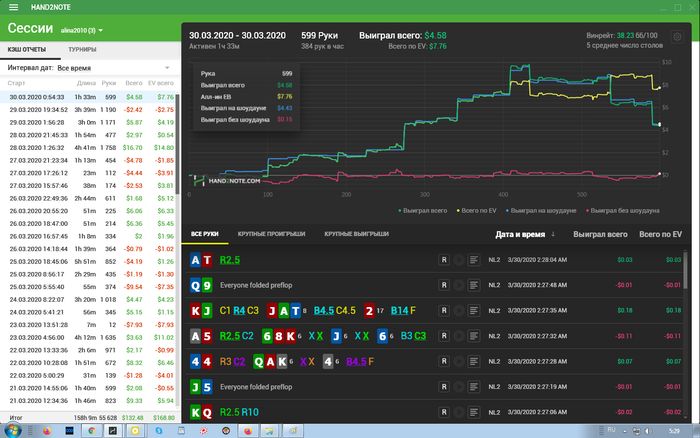Open hand history text for A 5 hand

coord(474,336)
